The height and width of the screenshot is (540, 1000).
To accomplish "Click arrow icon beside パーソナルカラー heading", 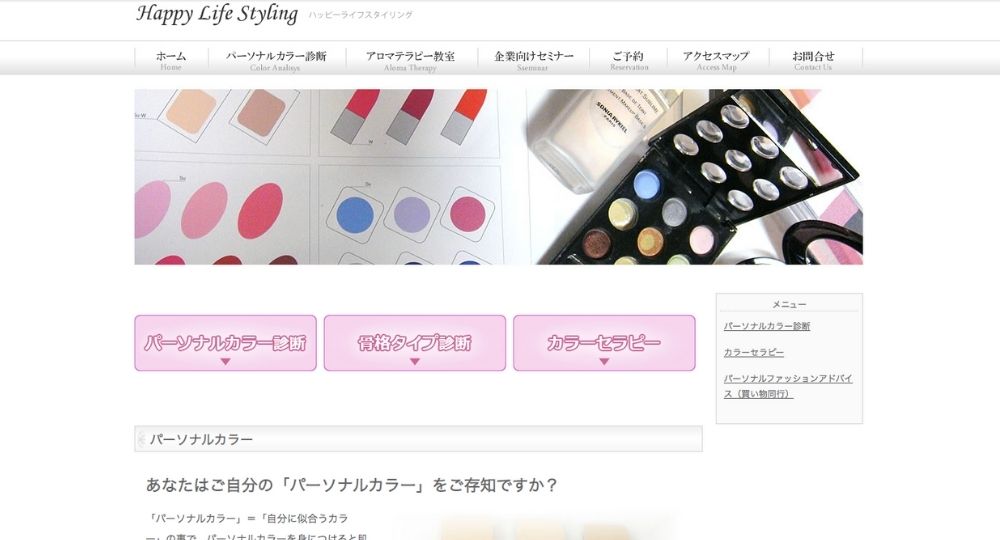I will click(x=142, y=439).
